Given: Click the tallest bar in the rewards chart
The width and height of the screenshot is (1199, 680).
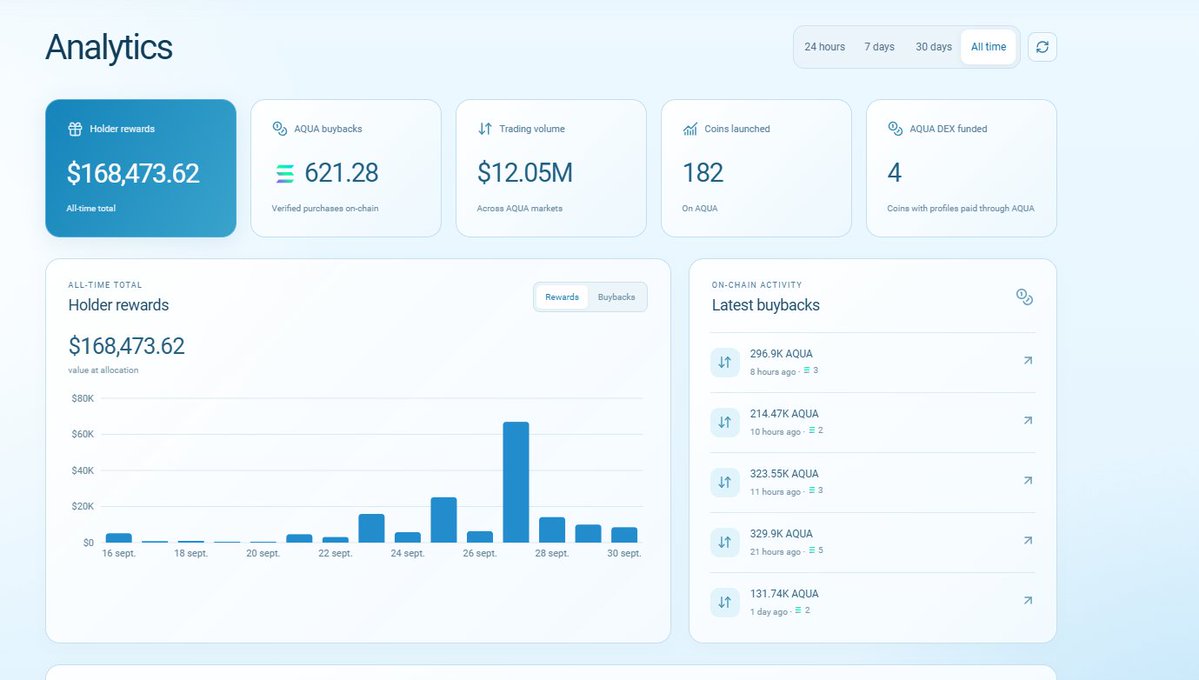Looking at the screenshot, I should (x=516, y=482).
